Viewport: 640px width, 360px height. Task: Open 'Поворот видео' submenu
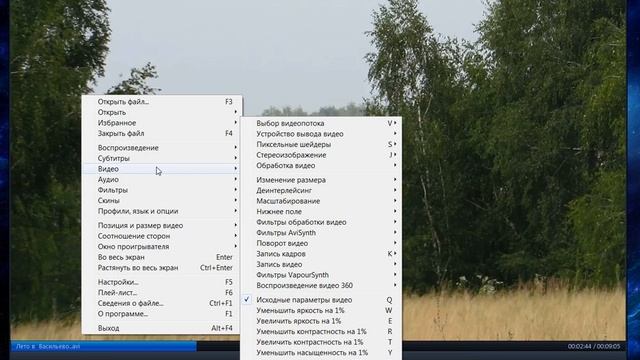tap(321, 244)
